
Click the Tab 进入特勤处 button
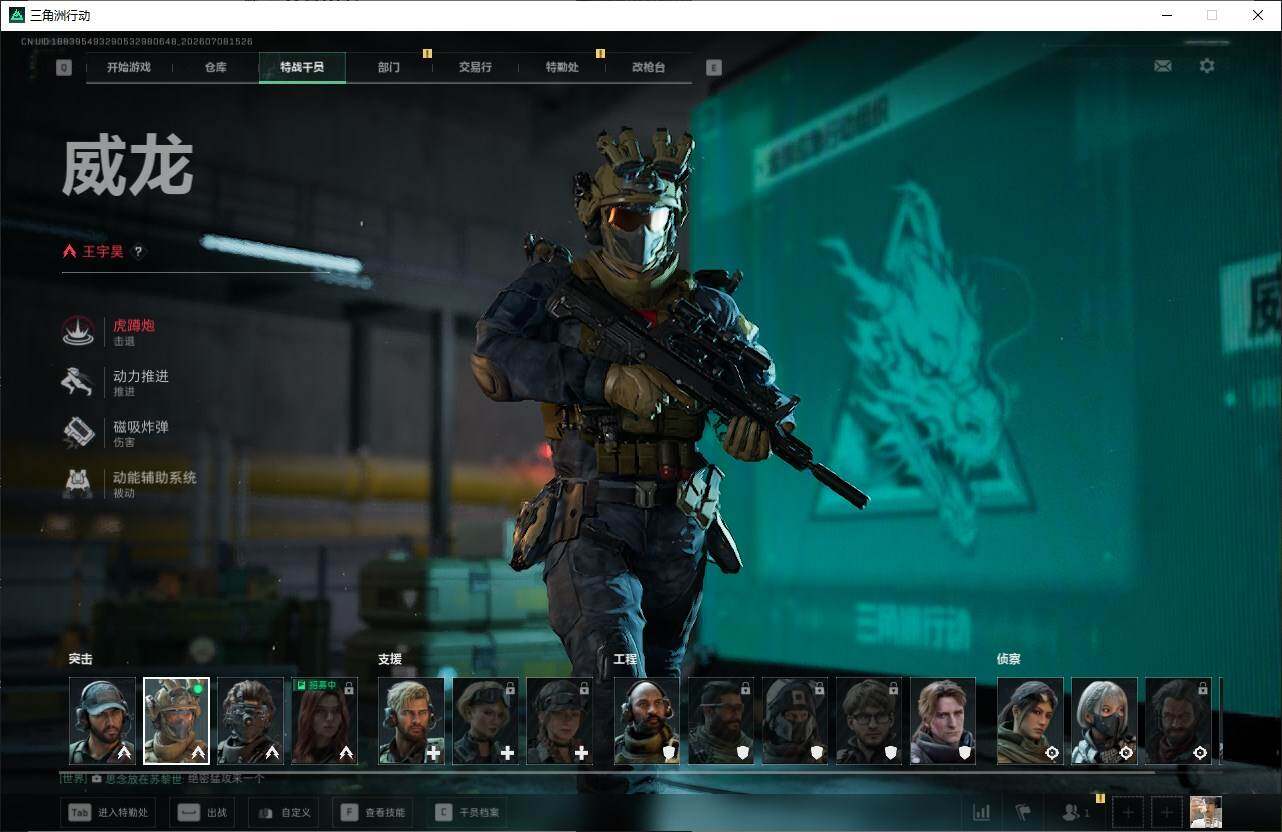(x=108, y=812)
